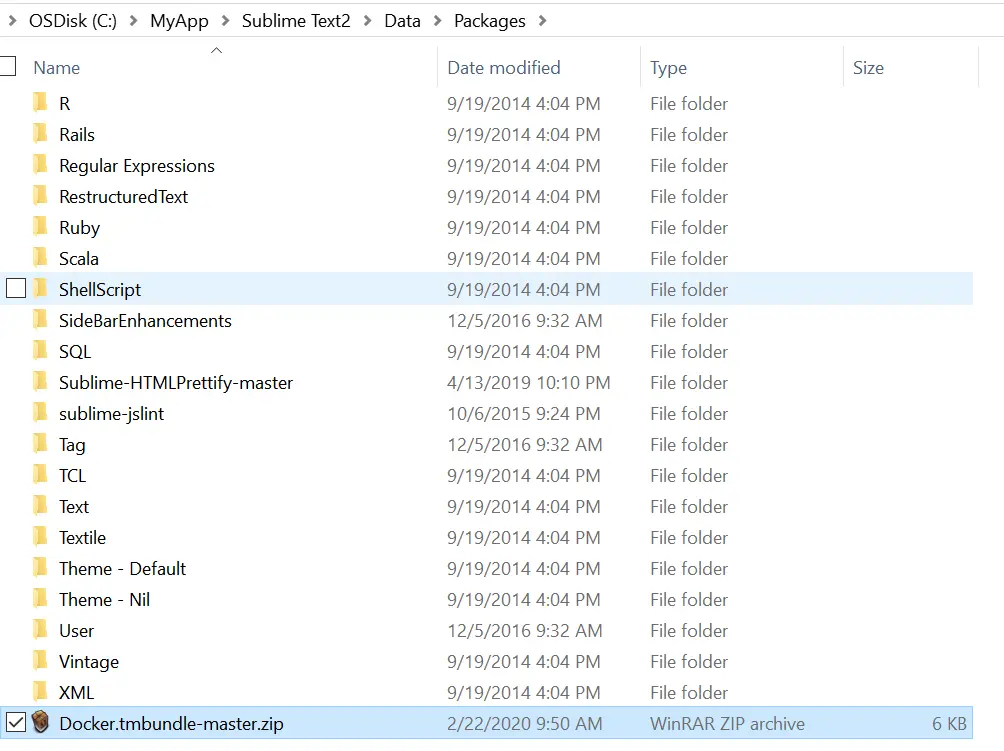This screenshot has width=1004, height=751.
Task: Click the RestructuredText folder icon
Action: tap(40, 197)
